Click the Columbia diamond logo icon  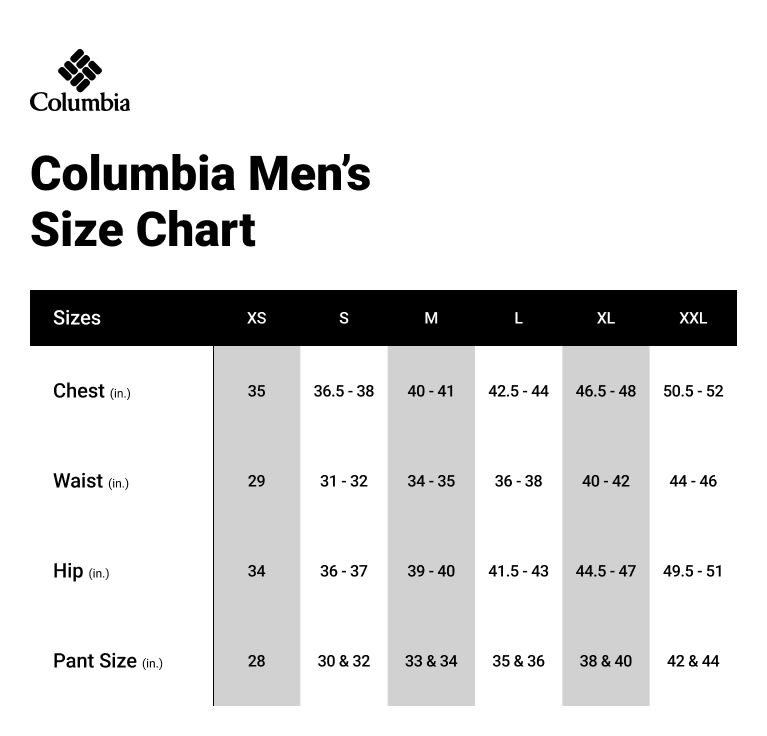pyautogui.click(x=80, y=69)
